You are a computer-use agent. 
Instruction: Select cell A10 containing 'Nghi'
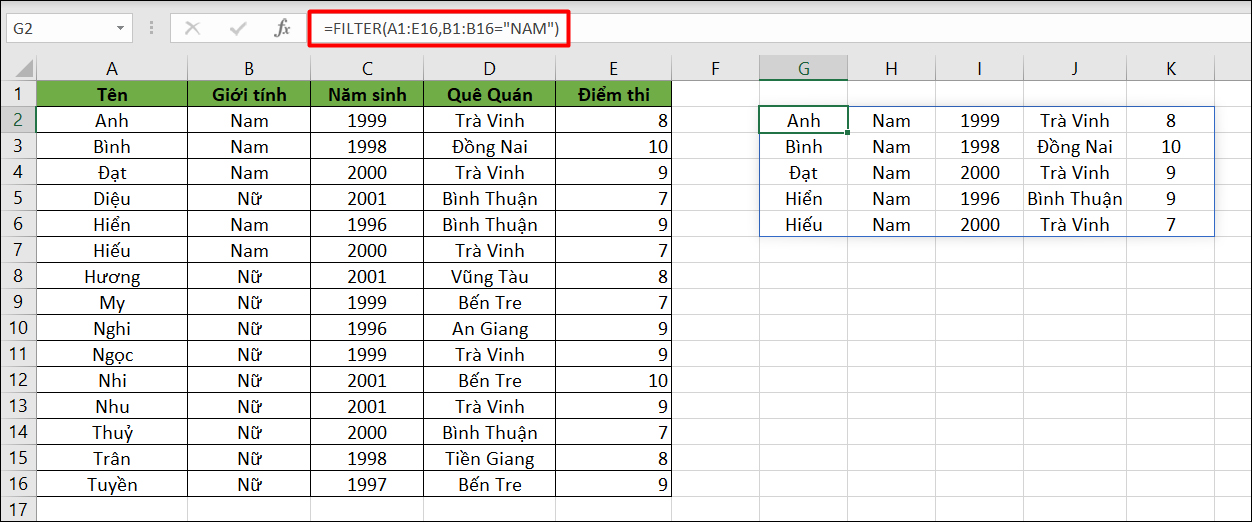tap(112, 328)
